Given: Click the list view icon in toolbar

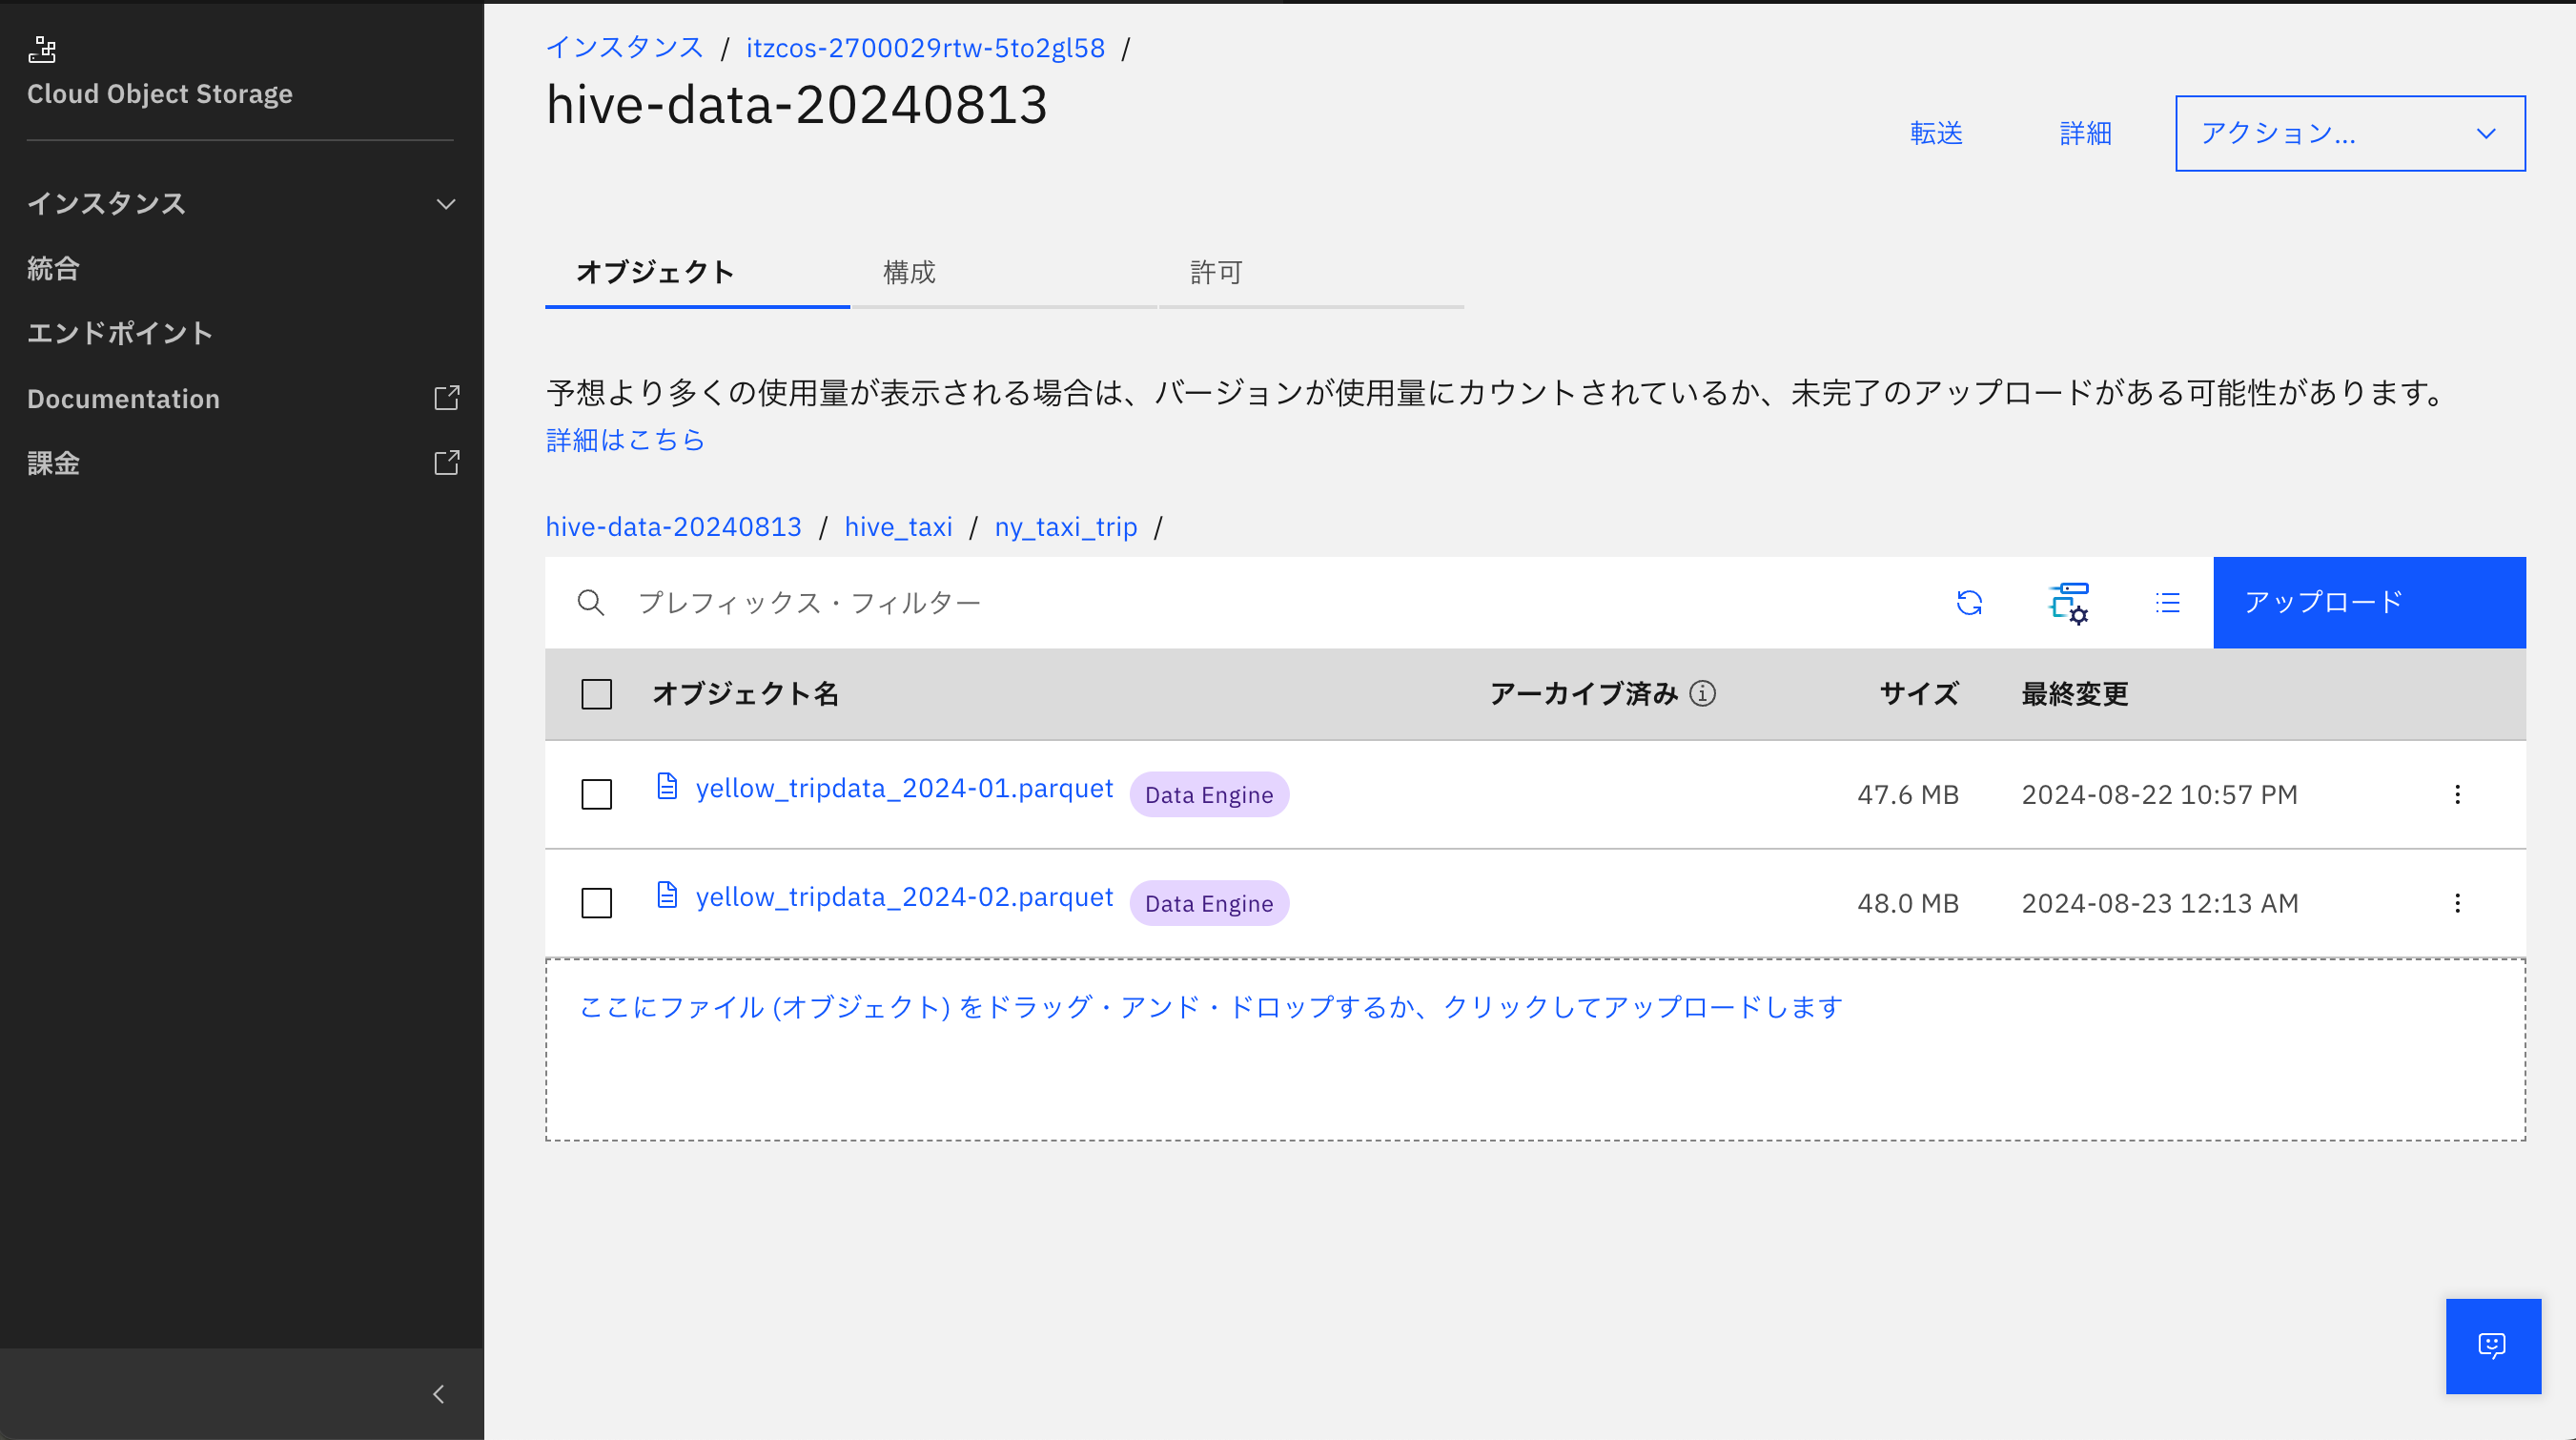Looking at the screenshot, I should (2167, 603).
